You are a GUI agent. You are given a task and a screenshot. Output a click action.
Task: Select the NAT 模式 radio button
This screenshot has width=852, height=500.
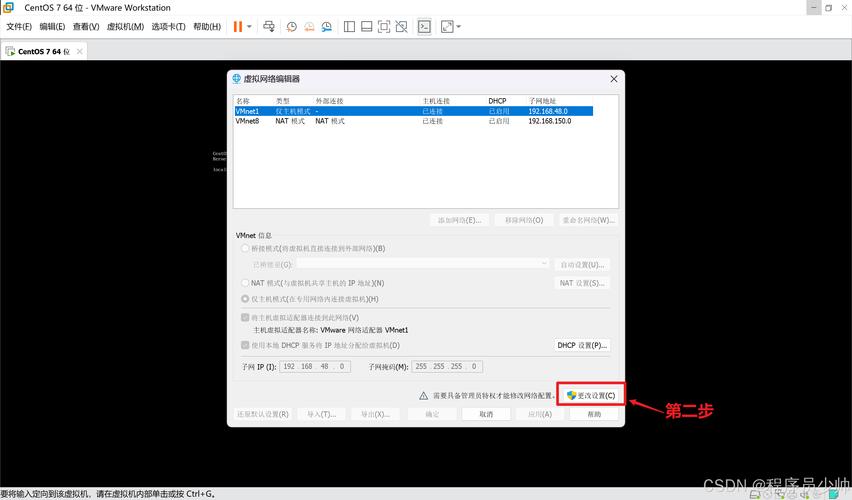point(245,283)
